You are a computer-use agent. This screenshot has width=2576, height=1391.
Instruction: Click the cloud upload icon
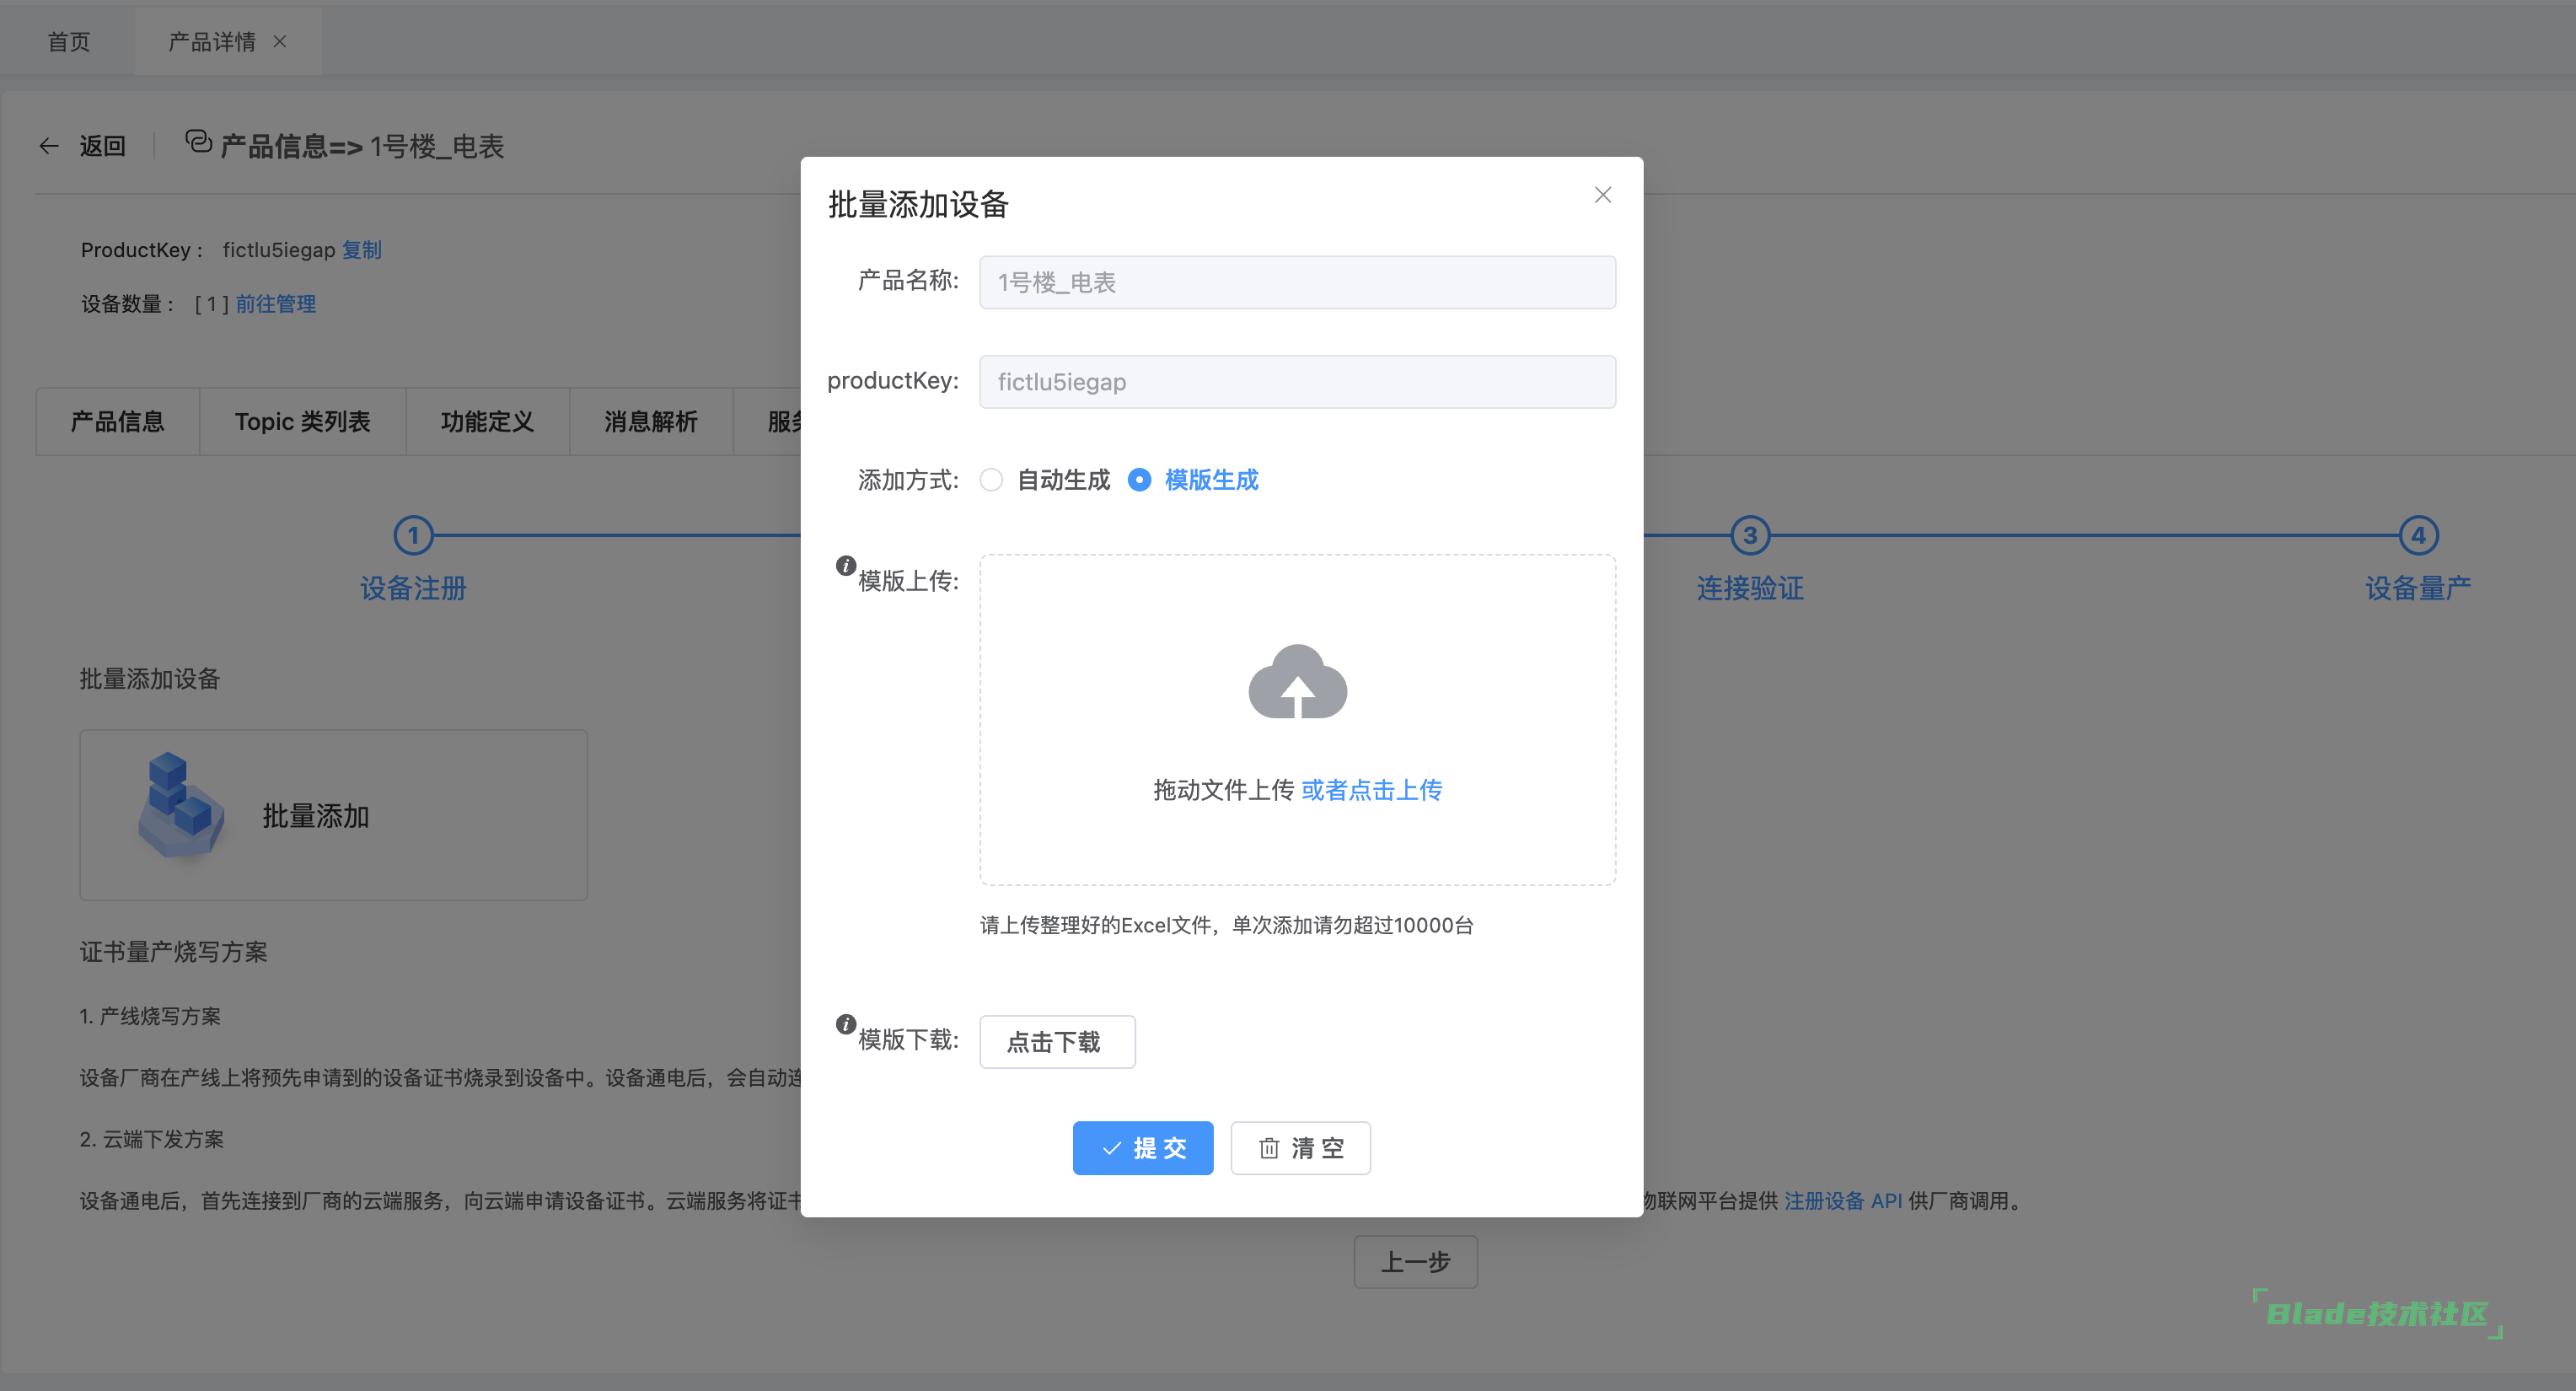click(1297, 682)
